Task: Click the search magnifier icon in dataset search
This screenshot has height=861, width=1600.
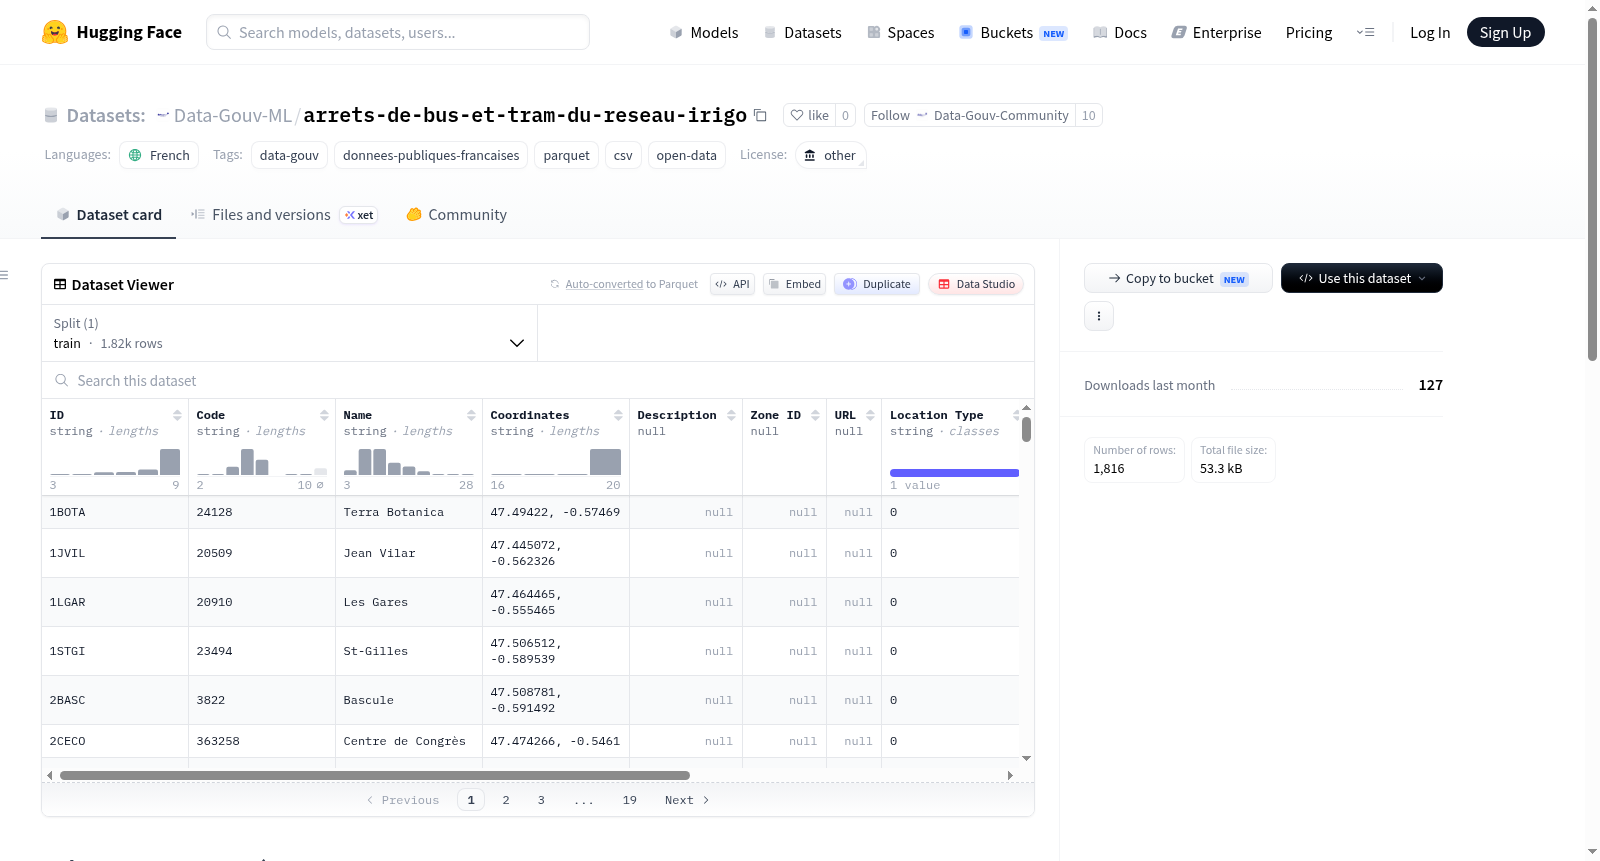Action: [62, 381]
